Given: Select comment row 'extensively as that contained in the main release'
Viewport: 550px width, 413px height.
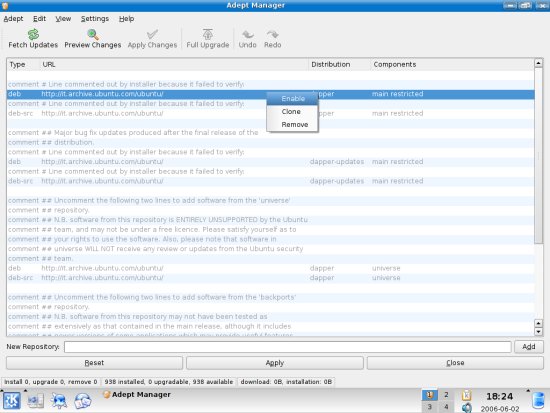Looking at the screenshot, I should [270, 326].
